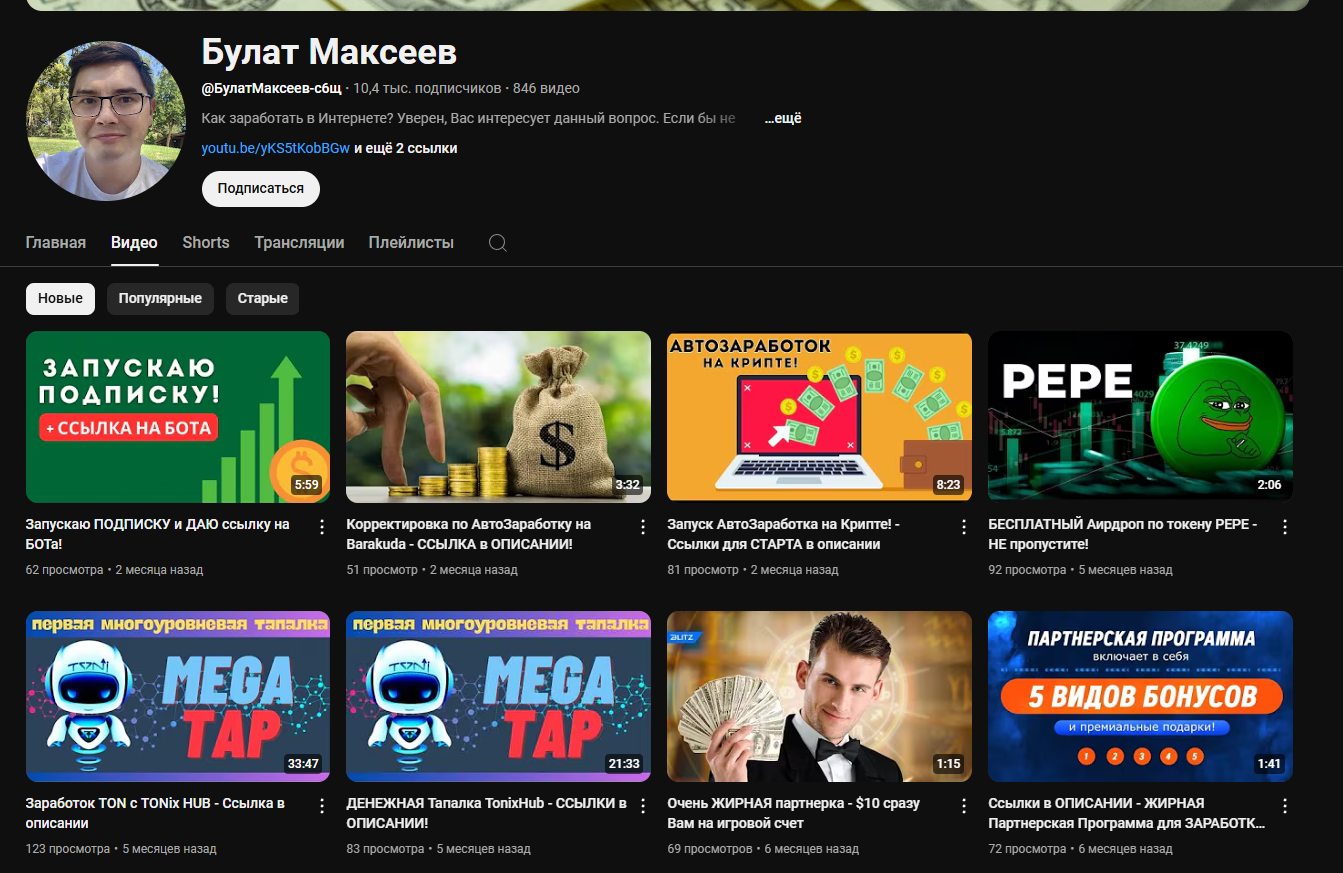Screen dimensions: 1343x873
Task: Select the 'Старые' filter chip
Action: click(262, 298)
